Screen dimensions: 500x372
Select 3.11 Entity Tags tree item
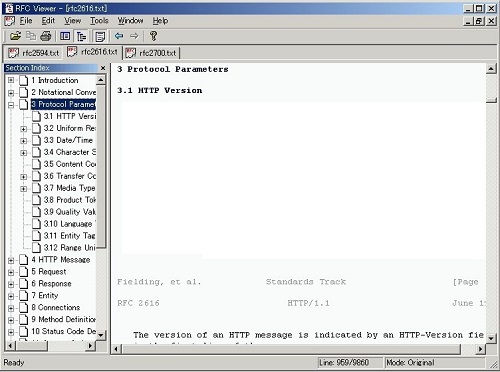(70, 236)
